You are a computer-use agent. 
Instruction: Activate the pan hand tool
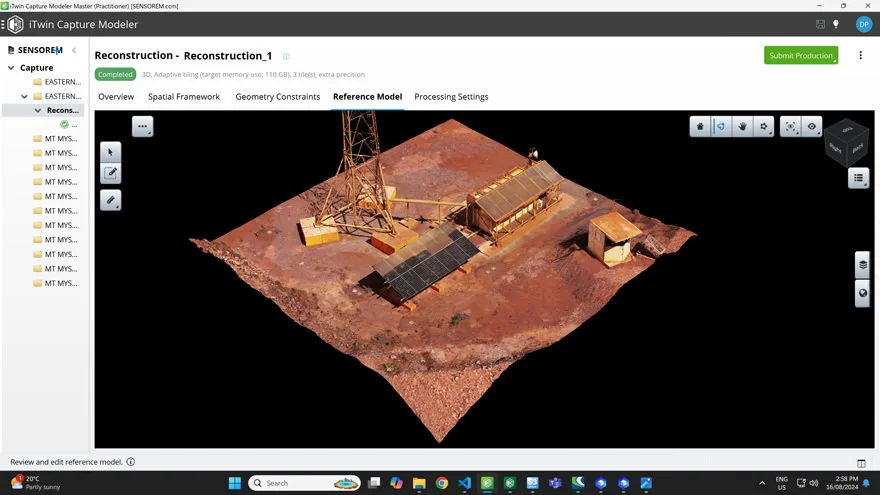pos(743,127)
